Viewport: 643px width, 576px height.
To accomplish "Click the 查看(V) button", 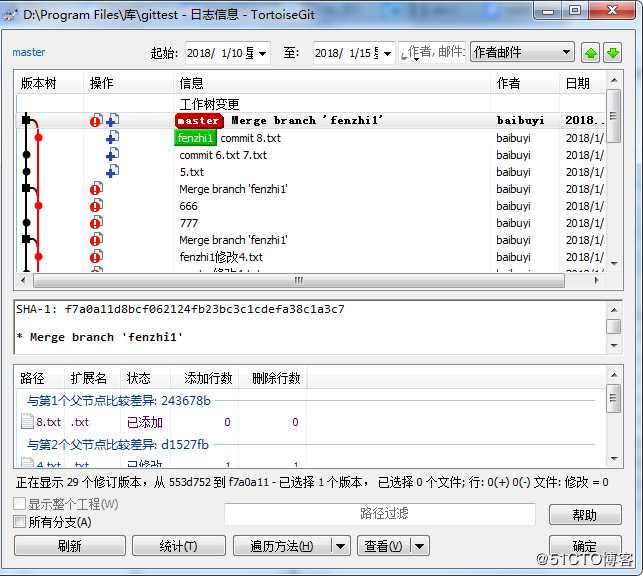I will (383, 546).
